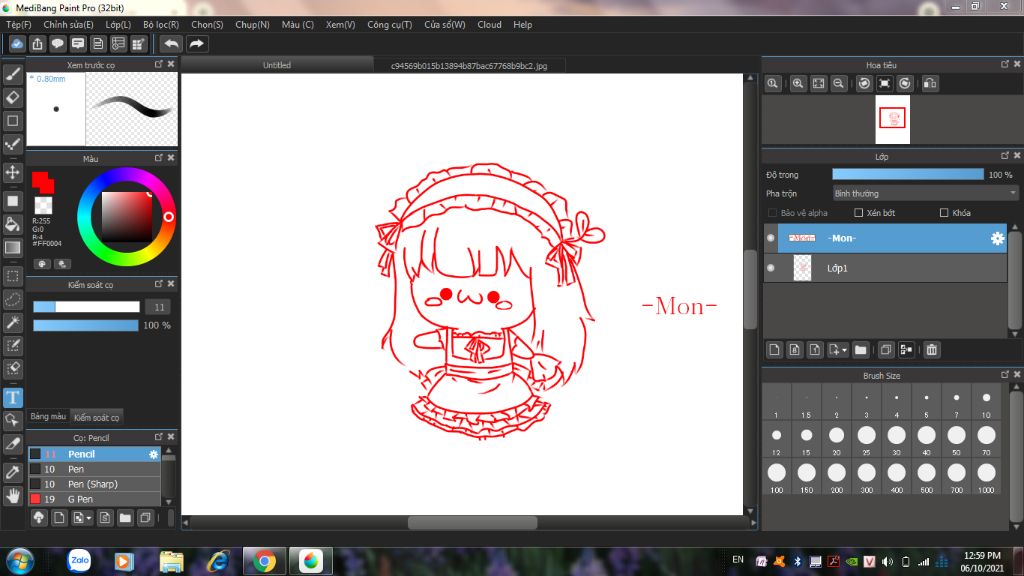Open the Cửa sổ(W) menu
The image size is (1024, 576).
445,25
